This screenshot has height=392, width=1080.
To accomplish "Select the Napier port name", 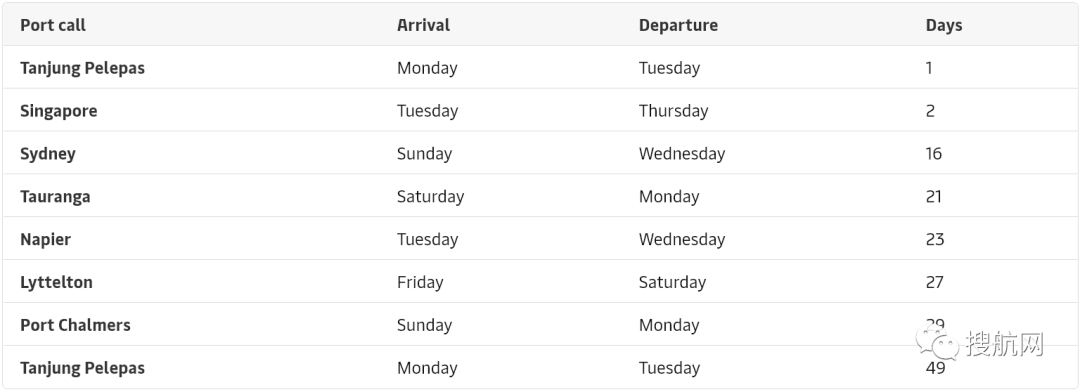I will 45,239.
